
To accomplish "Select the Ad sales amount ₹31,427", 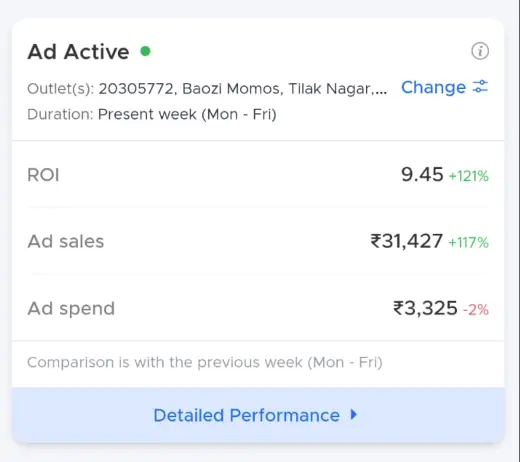I will pos(407,241).
